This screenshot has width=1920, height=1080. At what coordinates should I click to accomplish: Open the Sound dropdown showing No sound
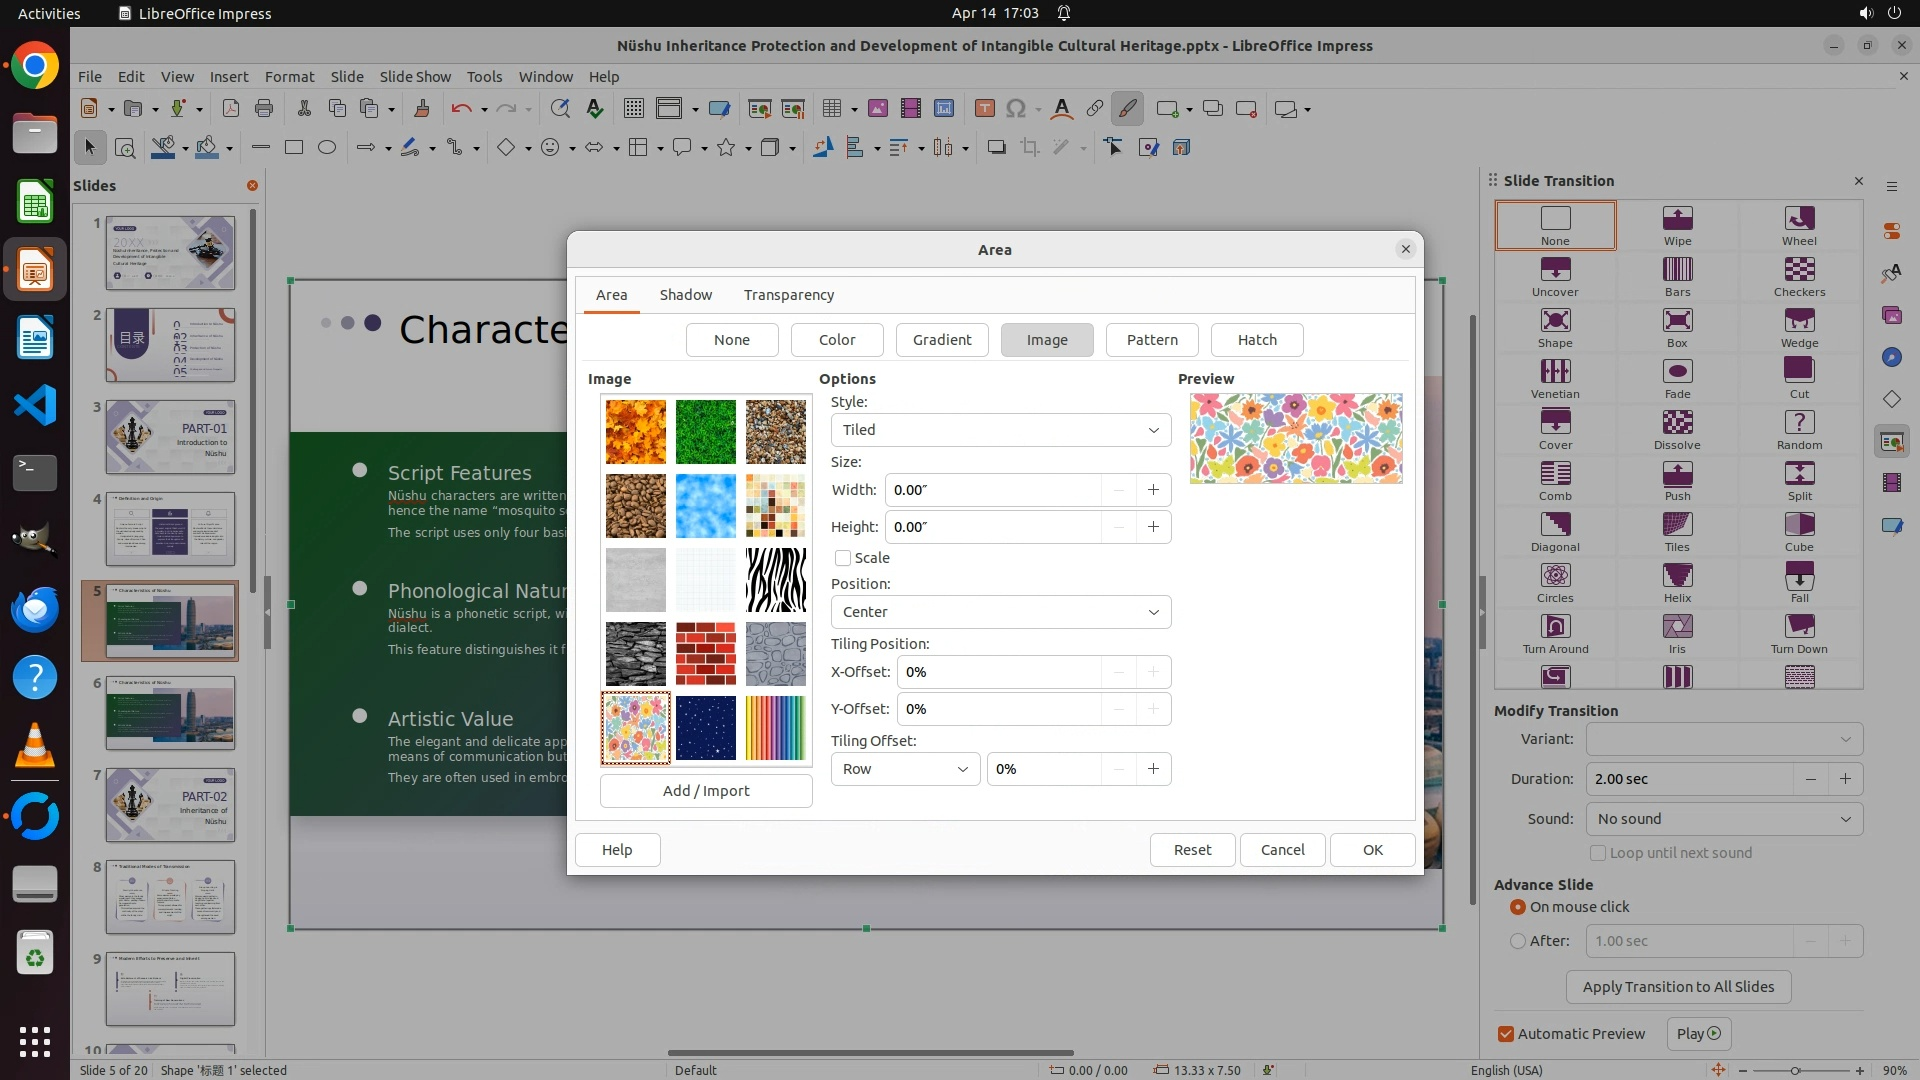pyautogui.click(x=1723, y=819)
